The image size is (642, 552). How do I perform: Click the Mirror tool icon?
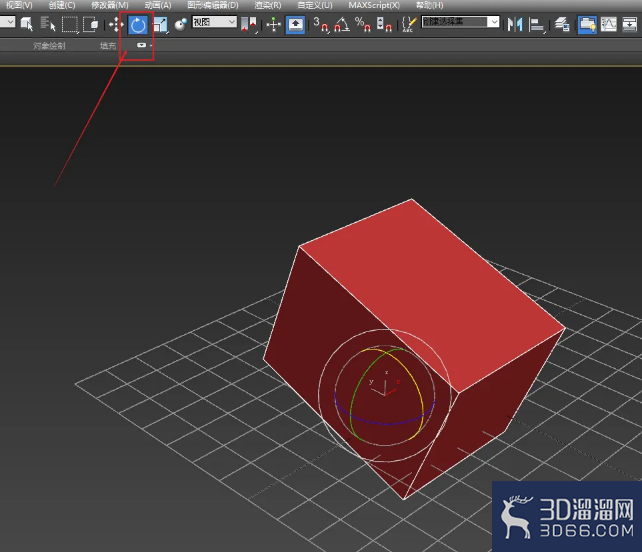515,25
